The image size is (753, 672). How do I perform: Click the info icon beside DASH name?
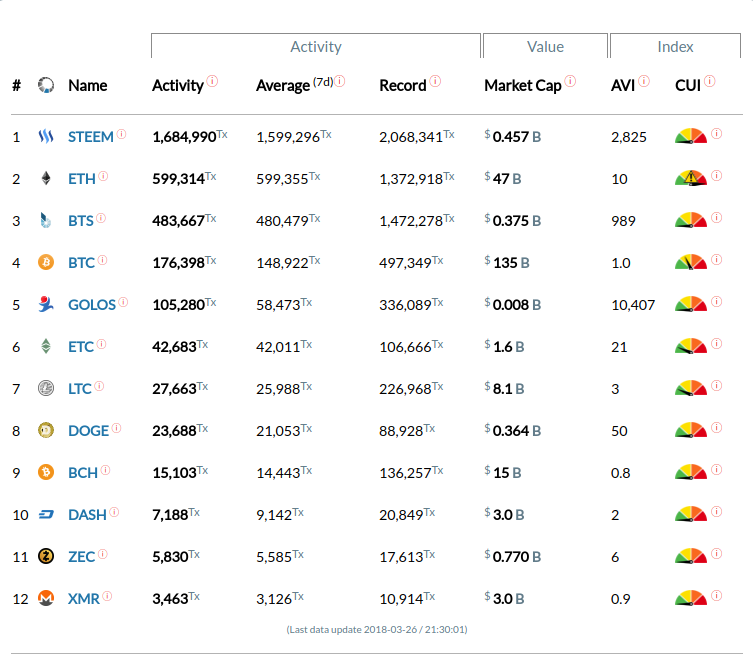[114, 512]
